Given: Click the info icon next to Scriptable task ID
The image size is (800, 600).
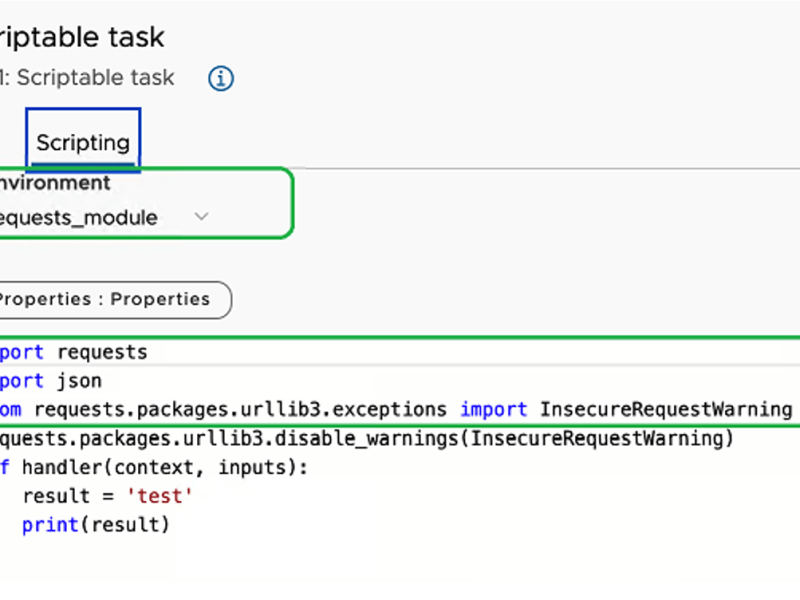Looking at the screenshot, I should (220, 78).
